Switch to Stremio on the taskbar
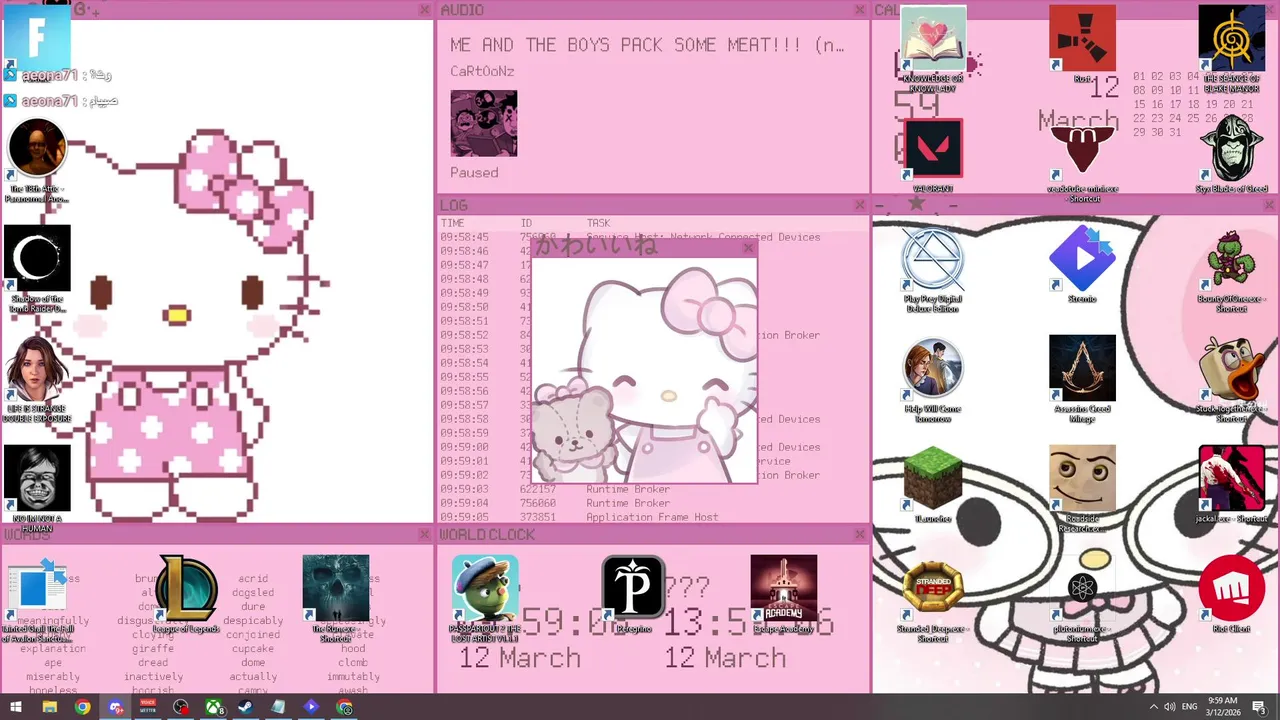 coord(312,707)
